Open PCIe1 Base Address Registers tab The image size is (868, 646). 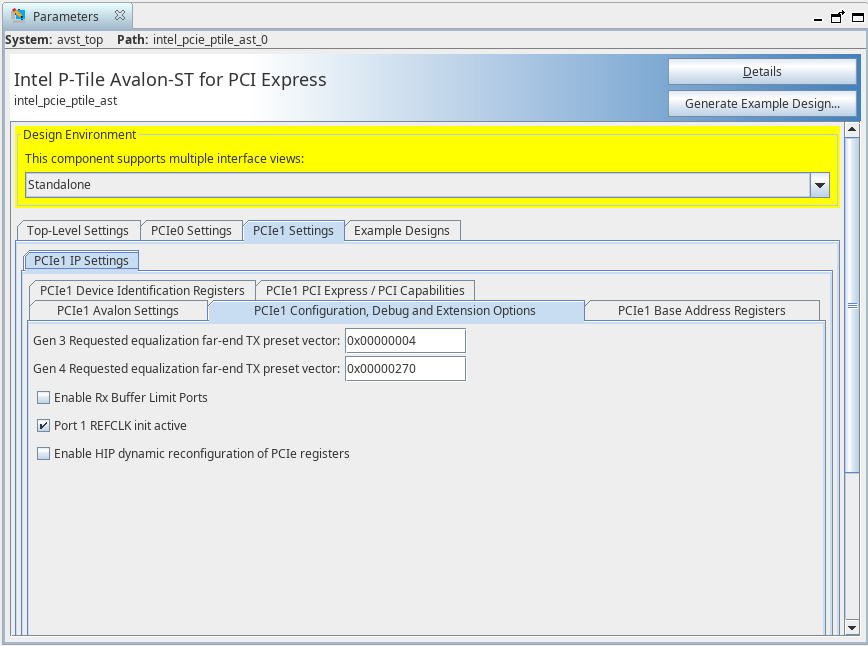point(701,311)
